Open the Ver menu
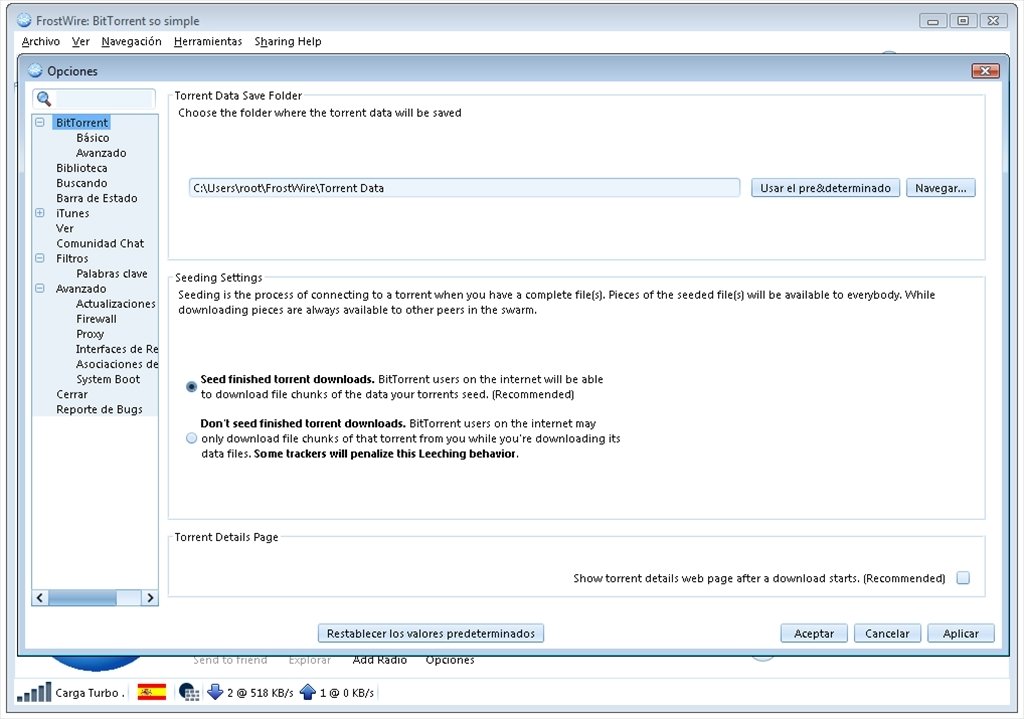1024x719 pixels. coord(80,41)
